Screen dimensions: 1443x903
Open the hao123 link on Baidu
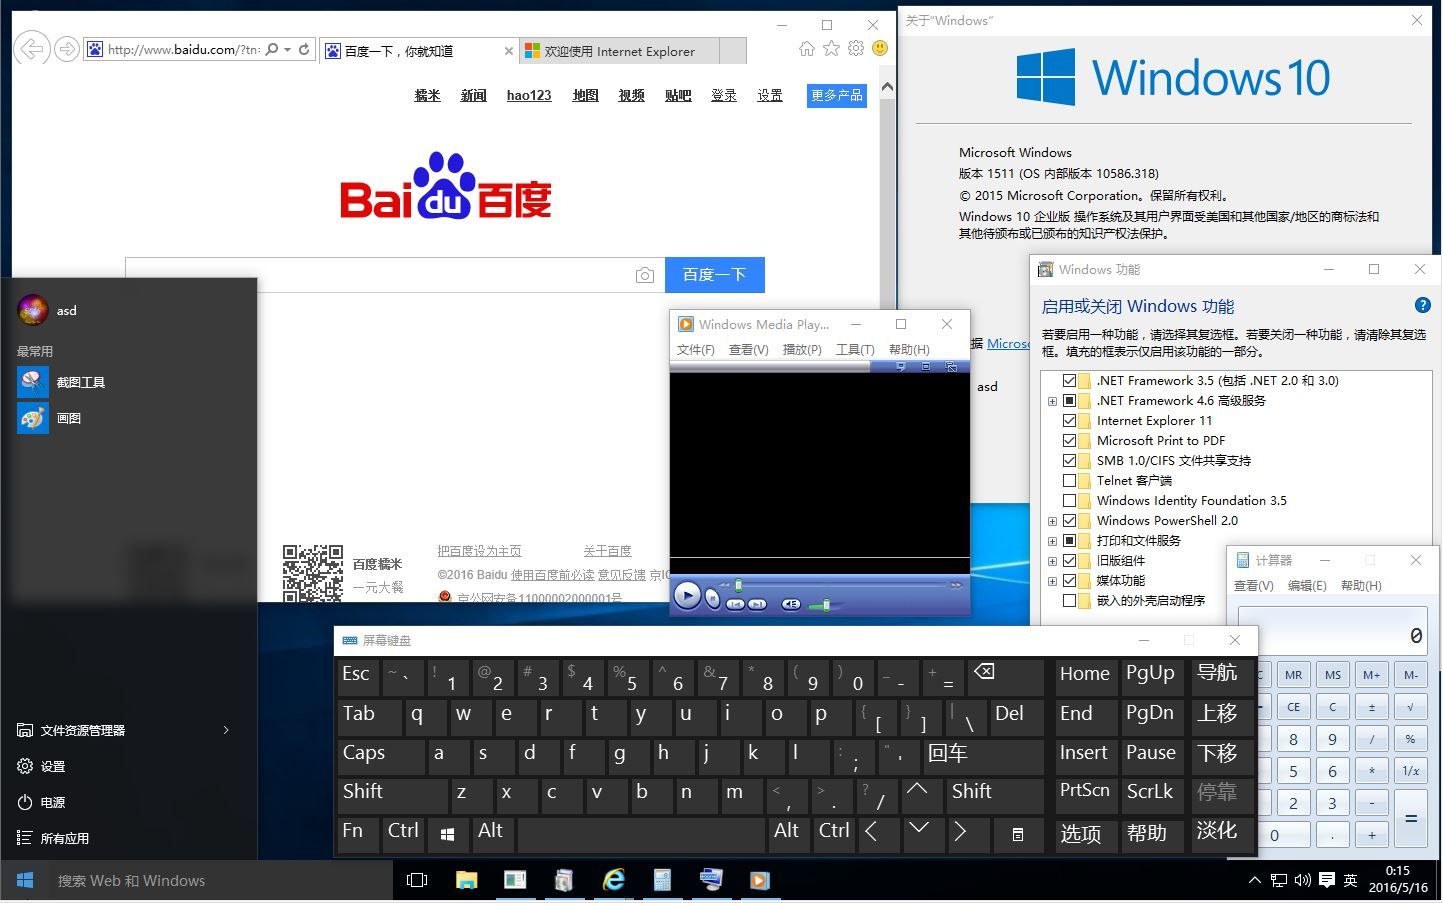pyautogui.click(x=529, y=95)
